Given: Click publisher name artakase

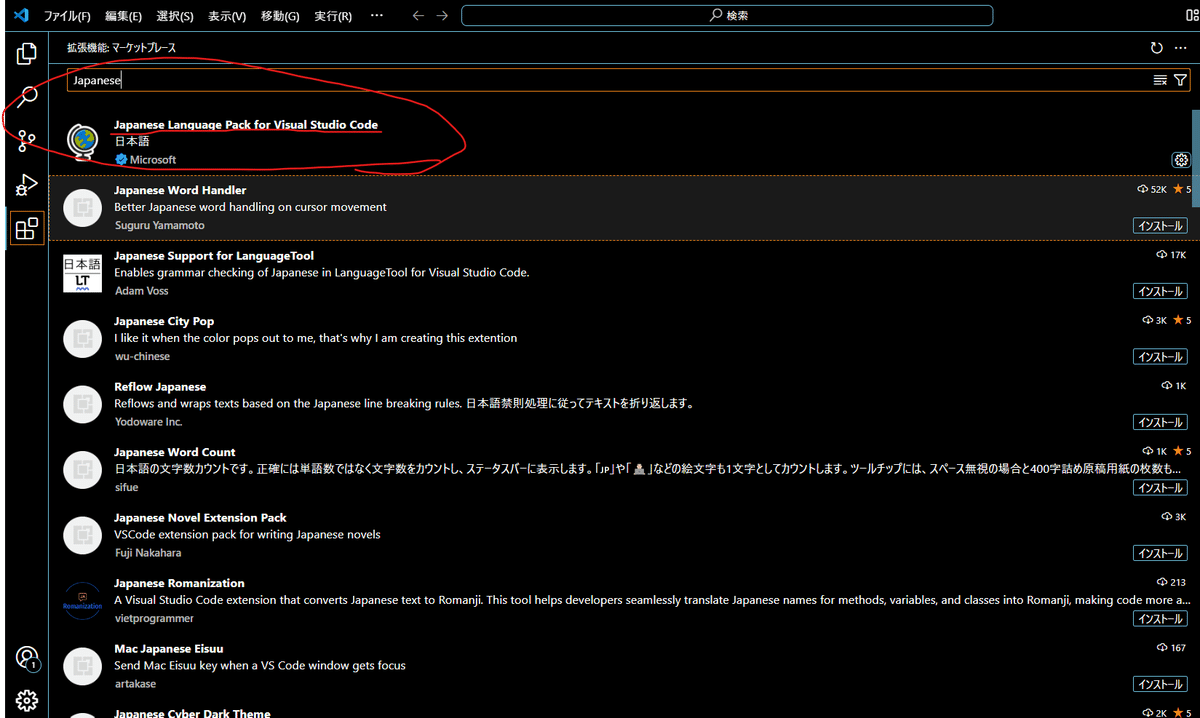Looking at the screenshot, I should (136, 684).
